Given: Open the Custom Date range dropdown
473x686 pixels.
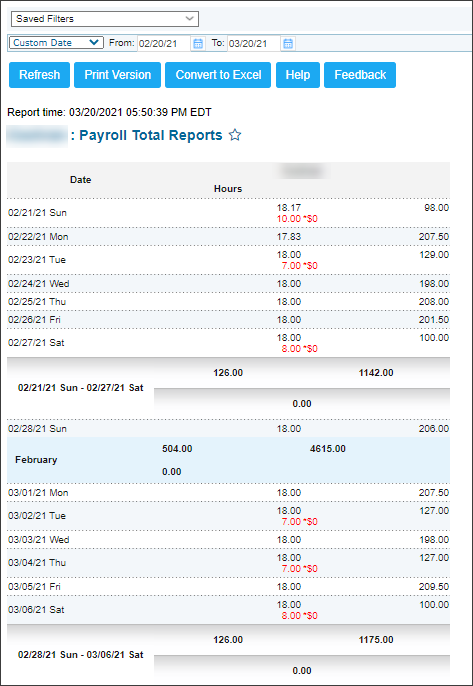Looking at the screenshot, I should (x=56, y=42).
